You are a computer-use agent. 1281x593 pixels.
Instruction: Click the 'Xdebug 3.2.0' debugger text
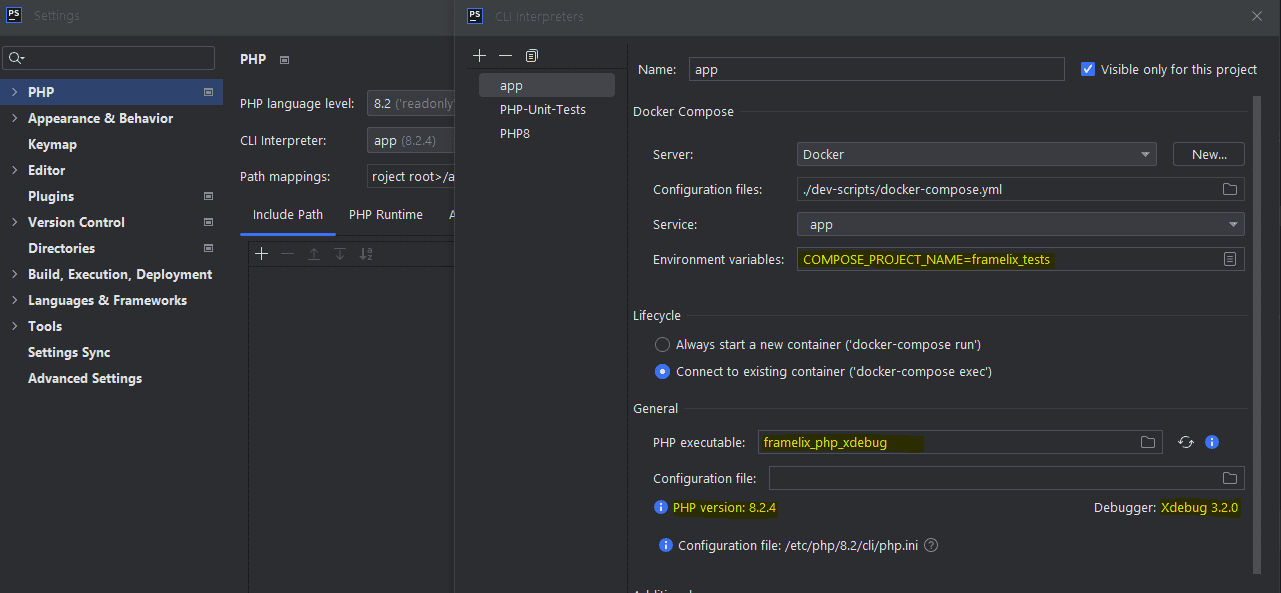1199,507
